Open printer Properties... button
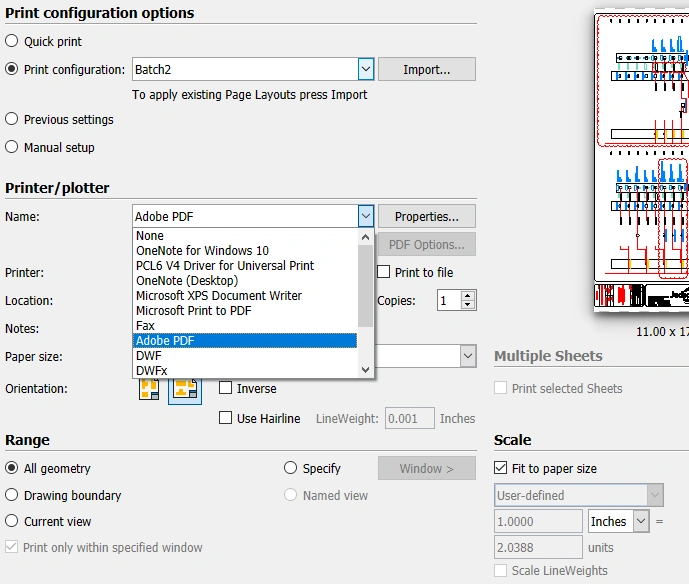This screenshot has width=689, height=584. pyautogui.click(x=427, y=216)
